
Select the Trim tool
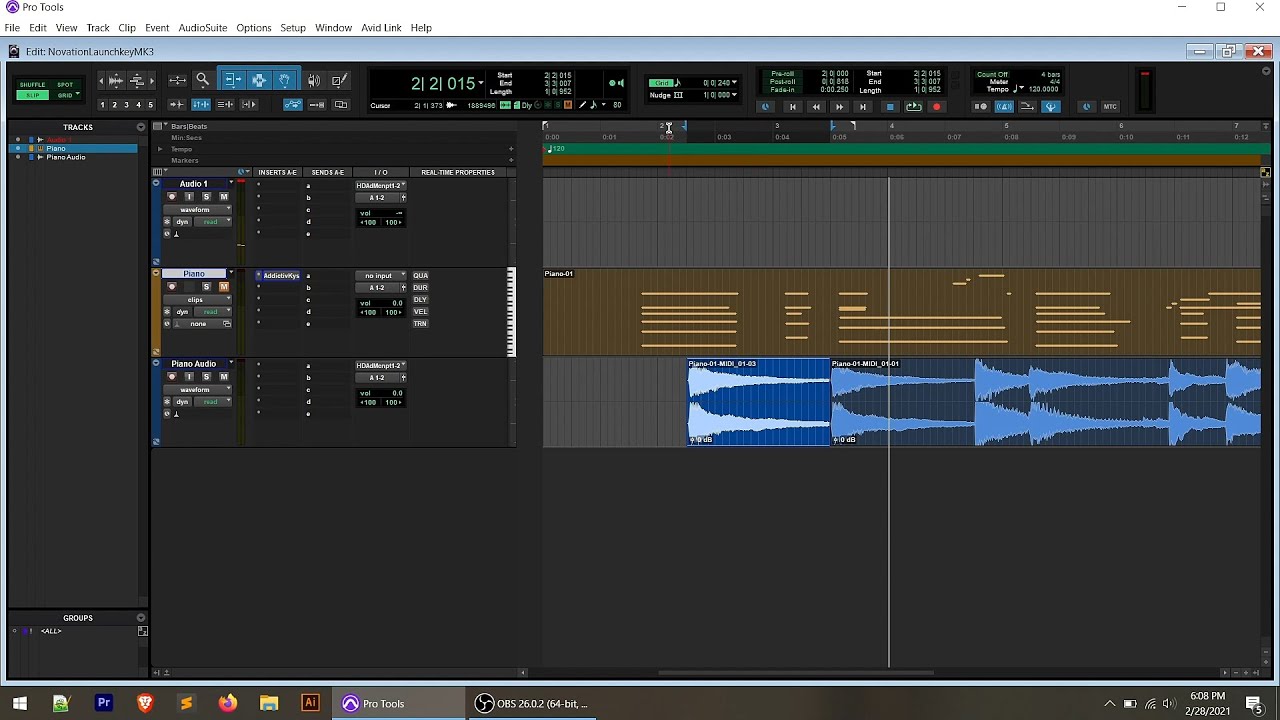pos(232,80)
